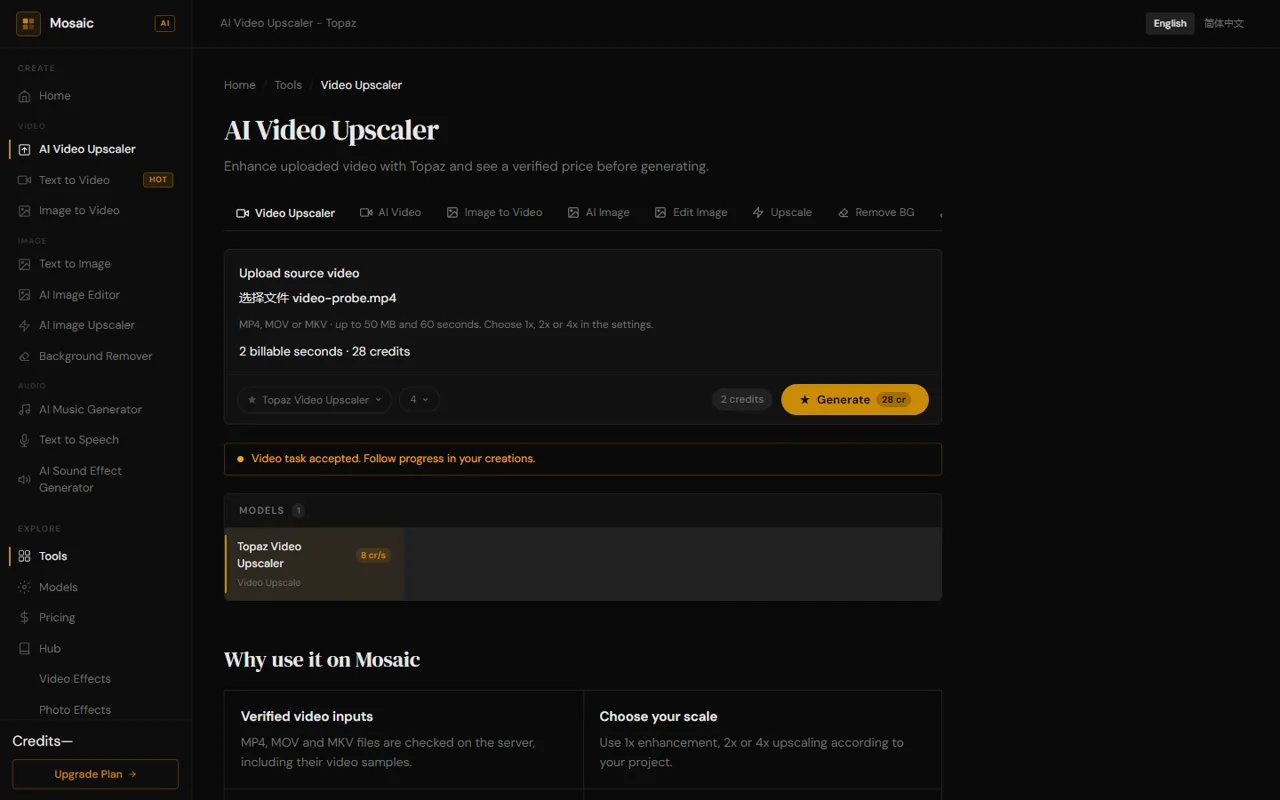Click the 'Video task accepted' status message
This screenshot has width=1280, height=800.
click(583, 459)
